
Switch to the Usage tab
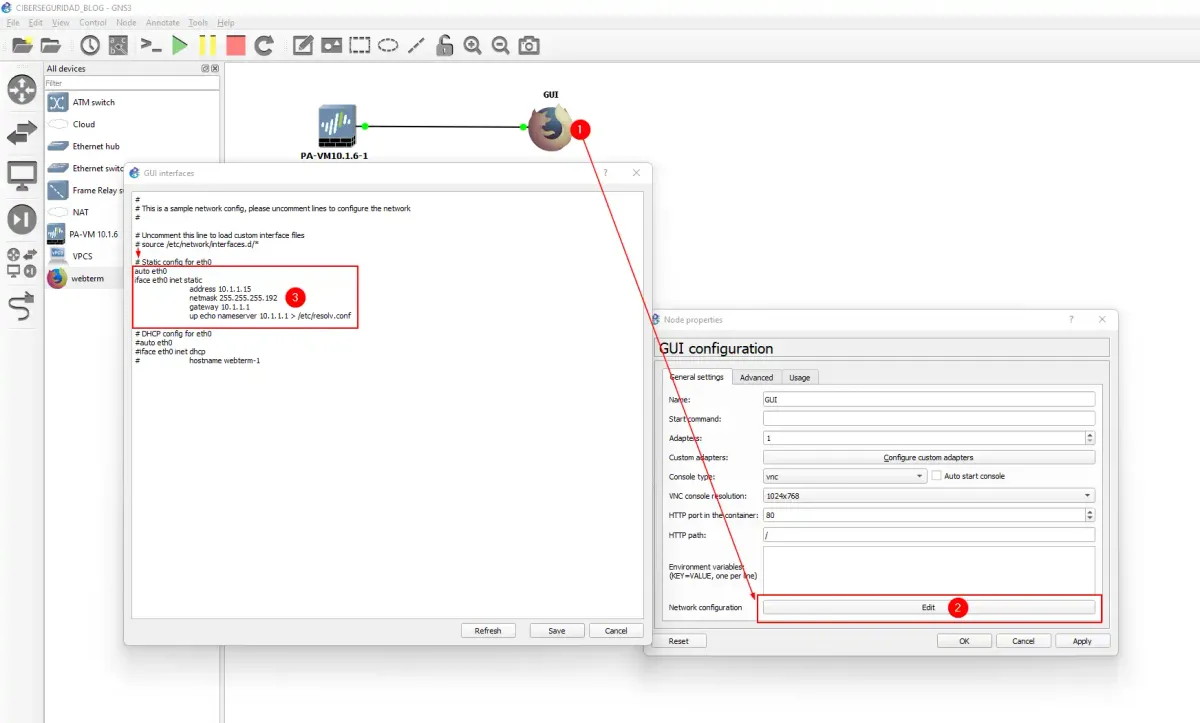[800, 377]
